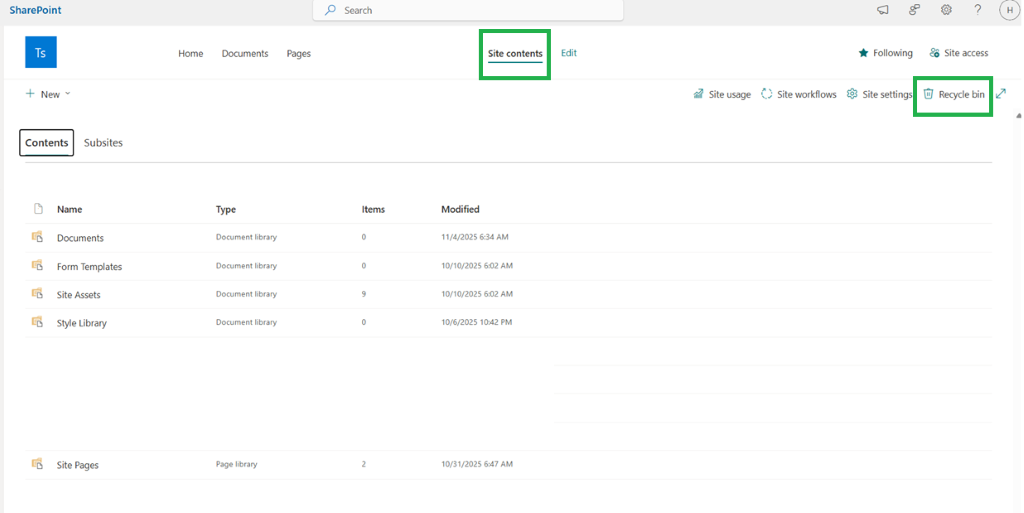This screenshot has height=513, width=1024.
Task: Click the search magnifier icon
Action: tap(330, 10)
